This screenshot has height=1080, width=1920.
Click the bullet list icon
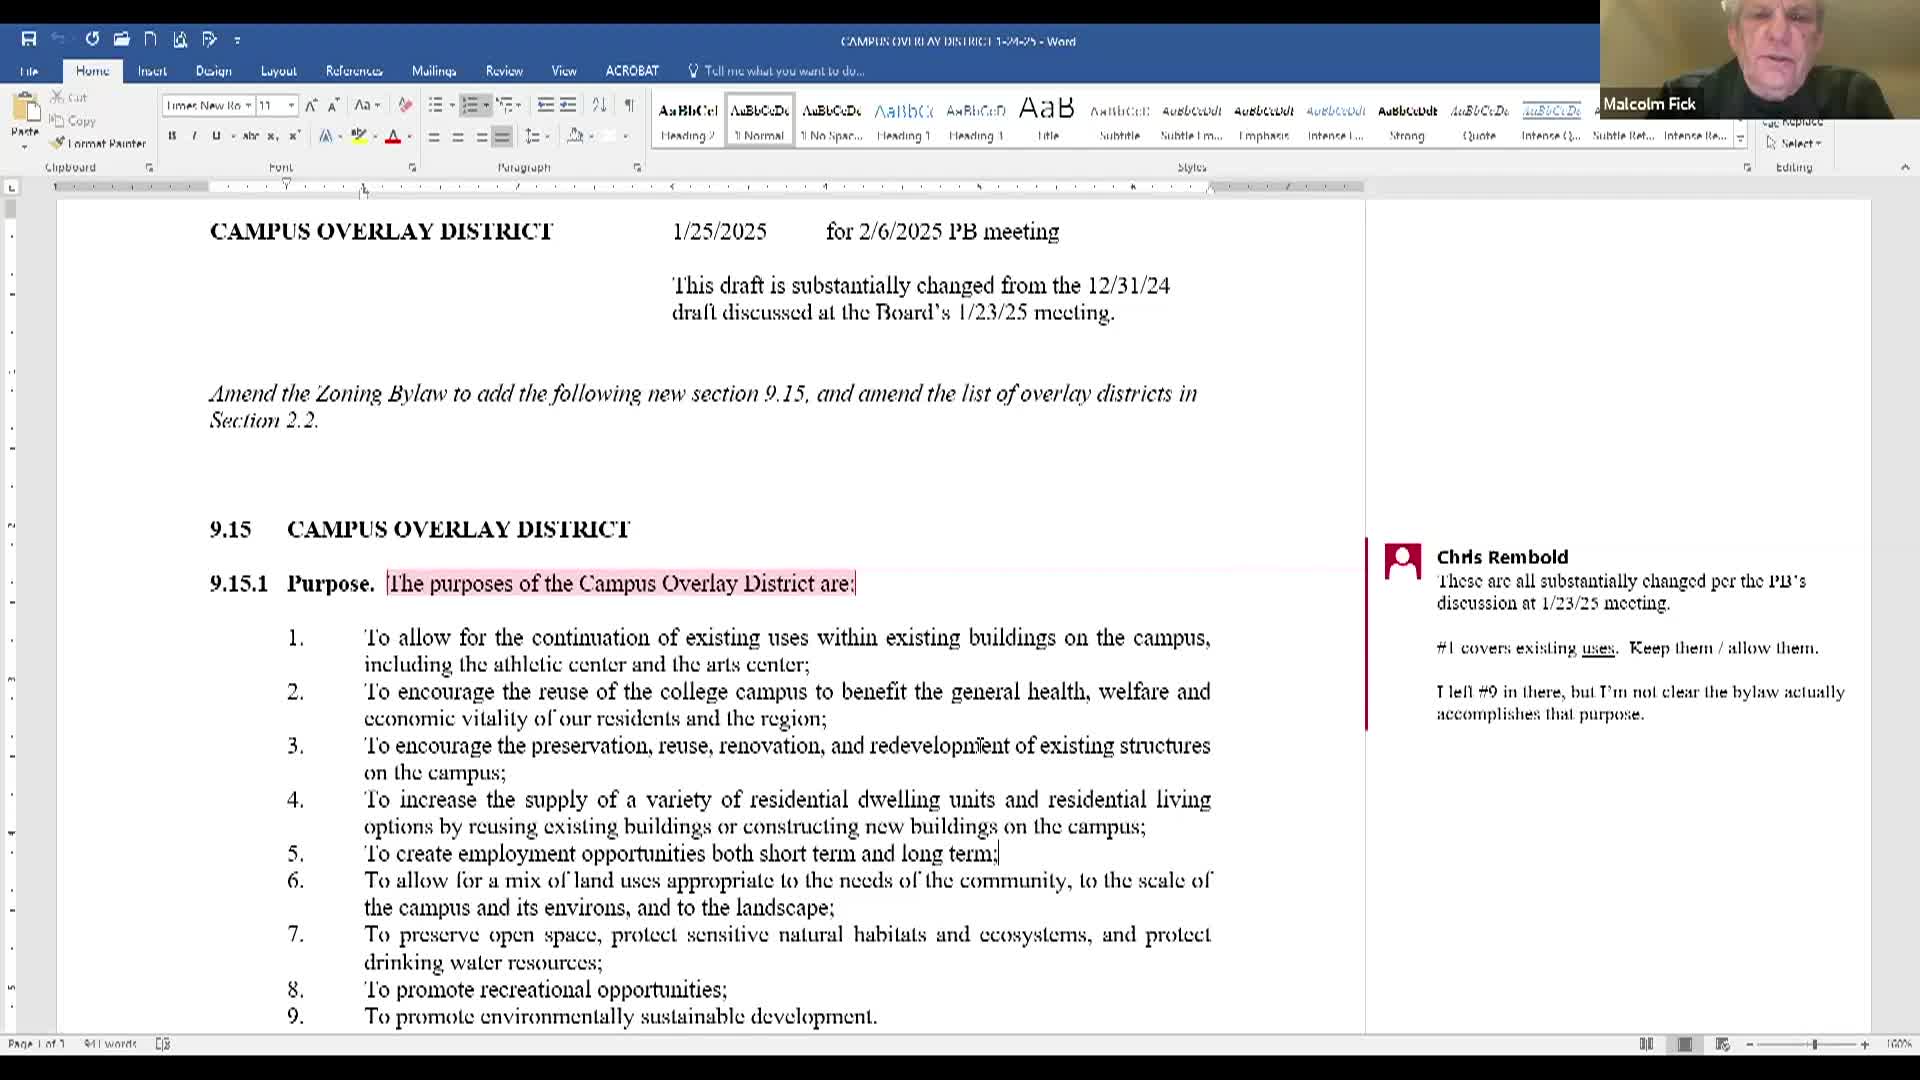(x=435, y=105)
